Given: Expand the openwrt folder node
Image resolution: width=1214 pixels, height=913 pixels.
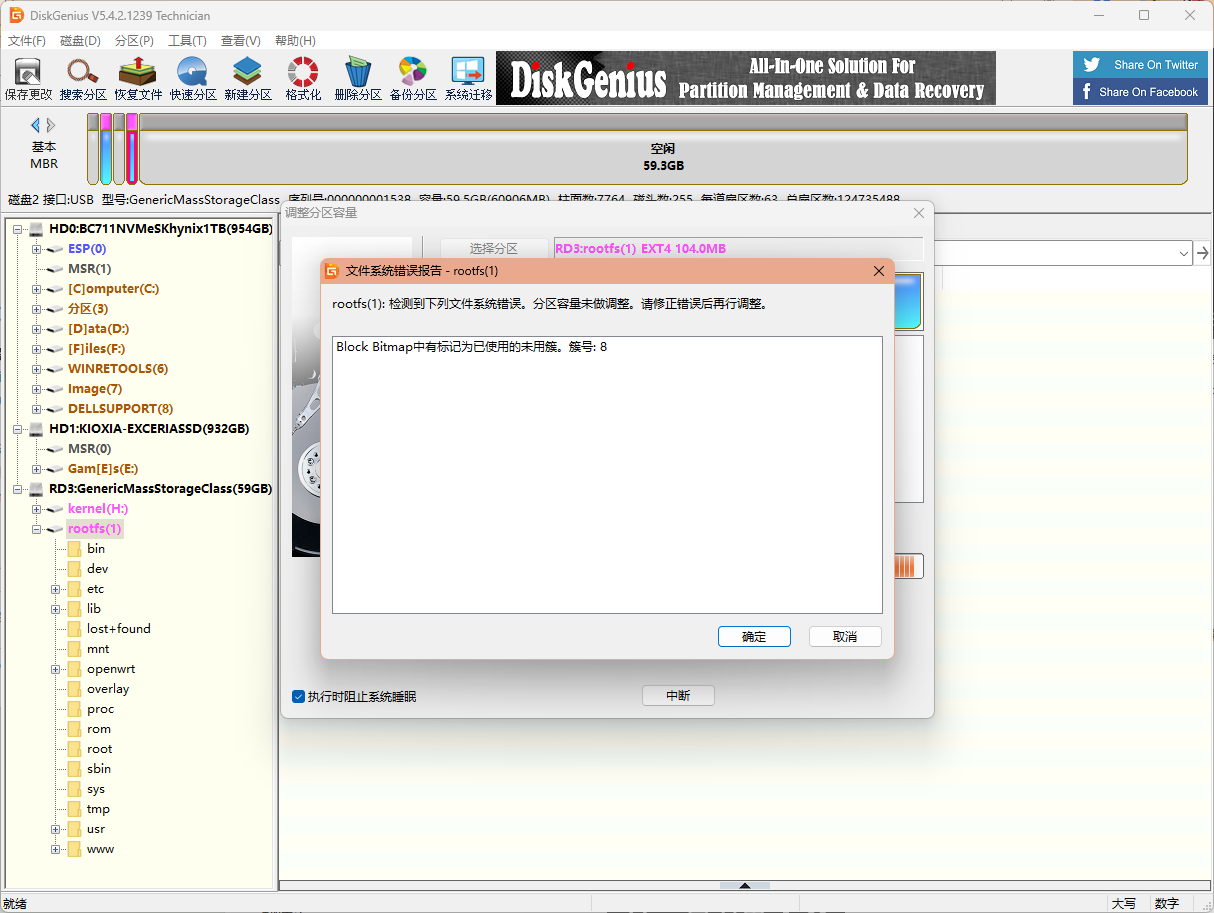Looking at the screenshot, I should click(x=56, y=669).
